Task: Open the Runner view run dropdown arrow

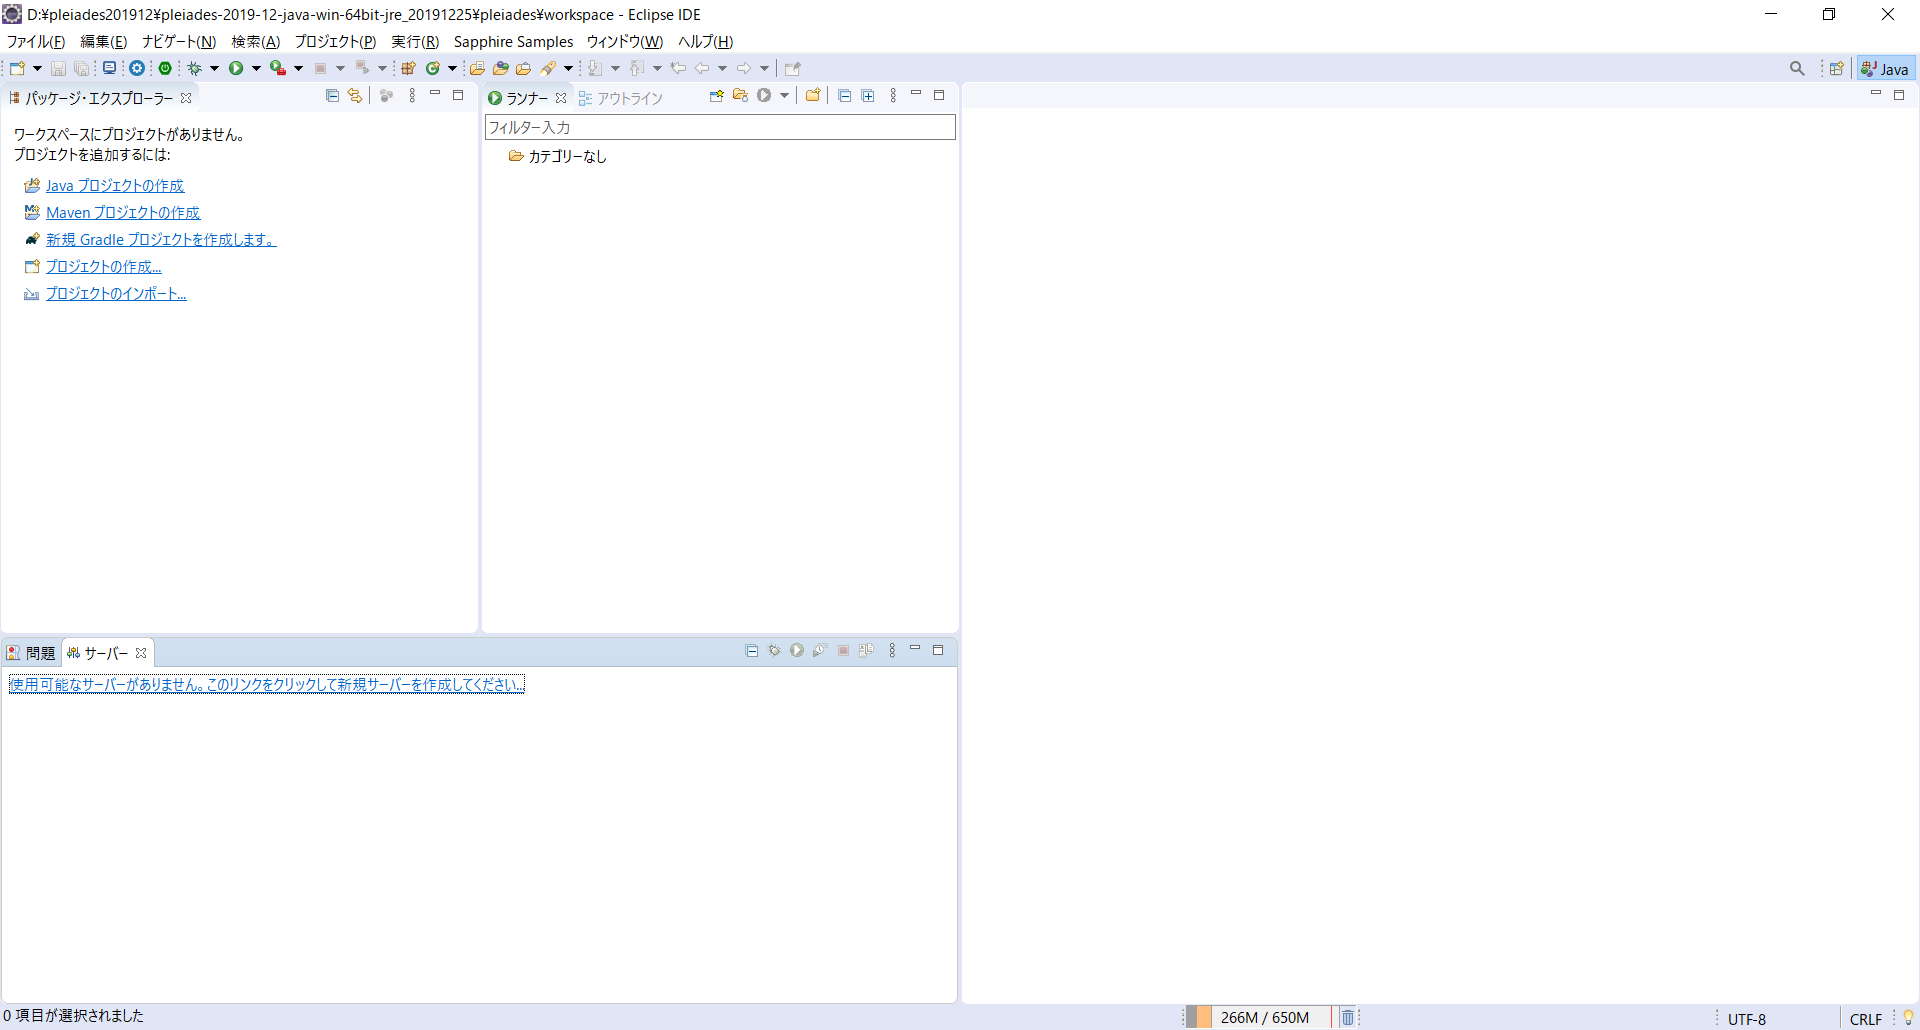Action: click(x=784, y=96)
